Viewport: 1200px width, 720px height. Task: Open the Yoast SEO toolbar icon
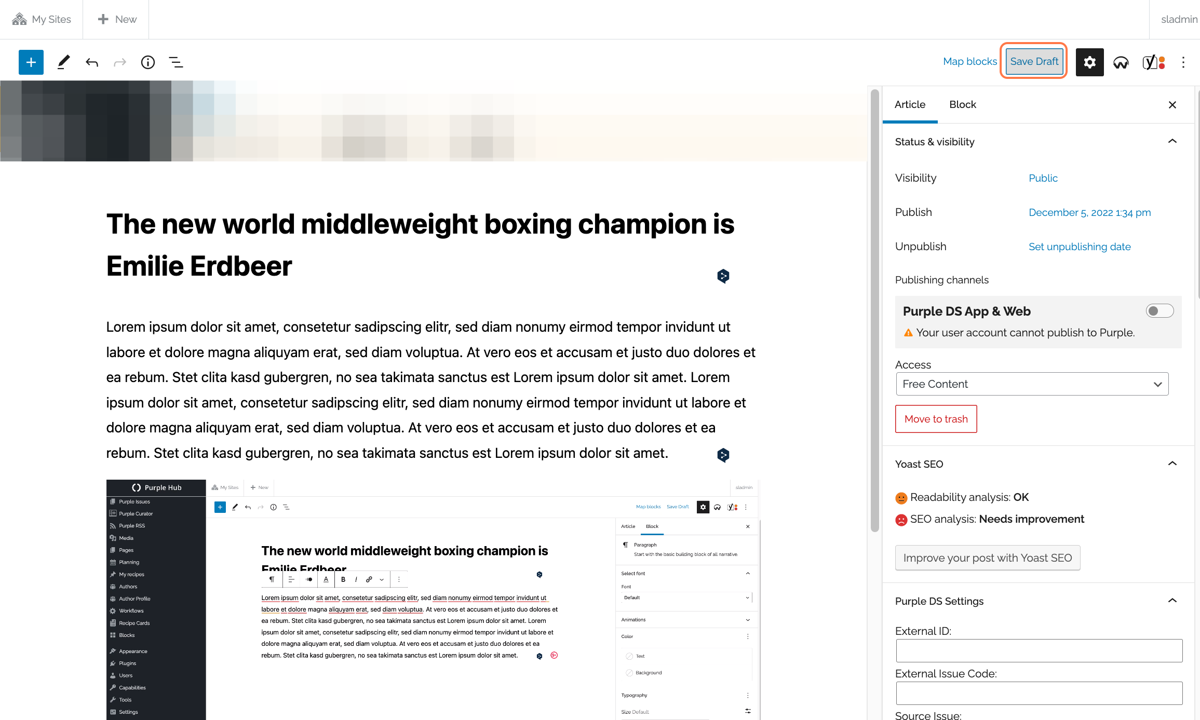[1153, 62]
